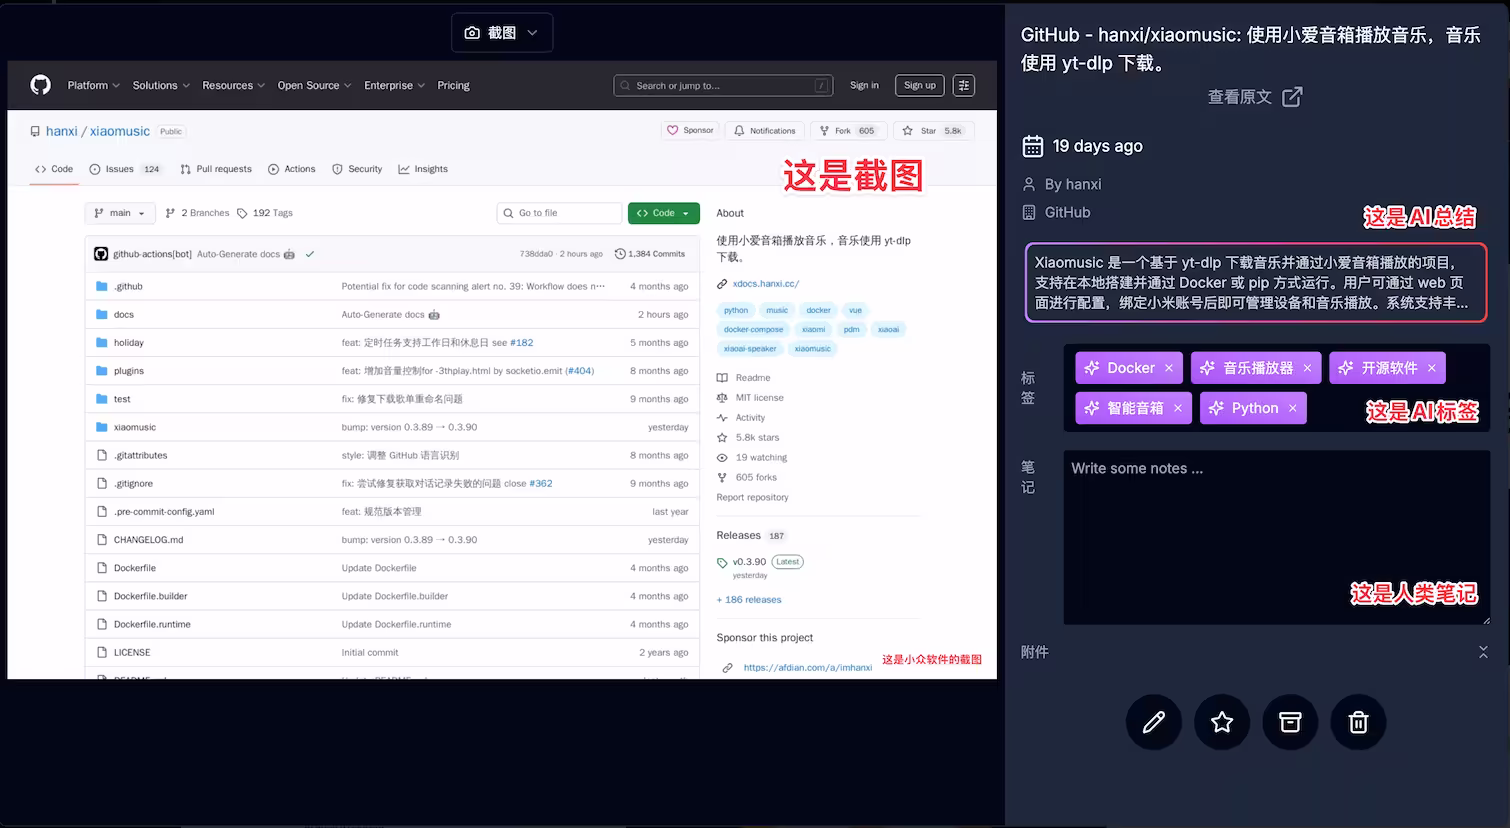Click the calendar icon beside 19 days ago
This screenshot has width=1510, height=828.
pyautogui.click(x=1032, y=145)
